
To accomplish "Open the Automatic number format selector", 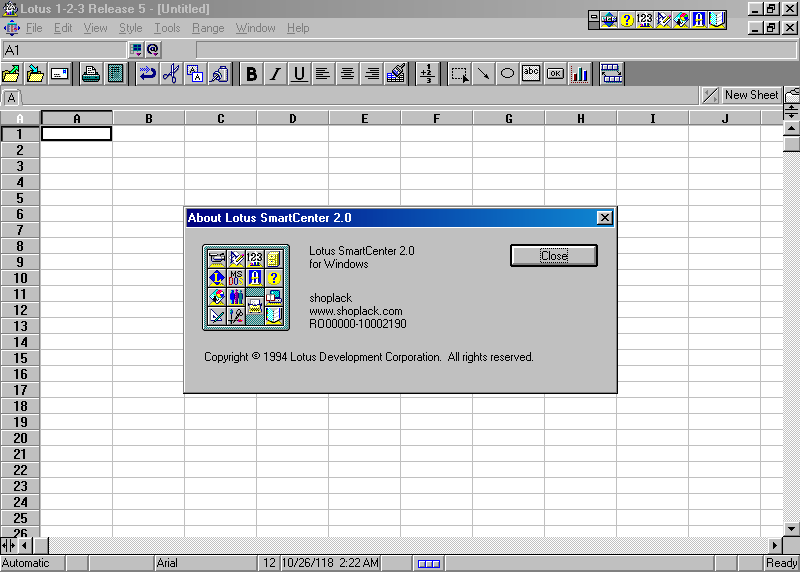I will (x=32, y=563).
